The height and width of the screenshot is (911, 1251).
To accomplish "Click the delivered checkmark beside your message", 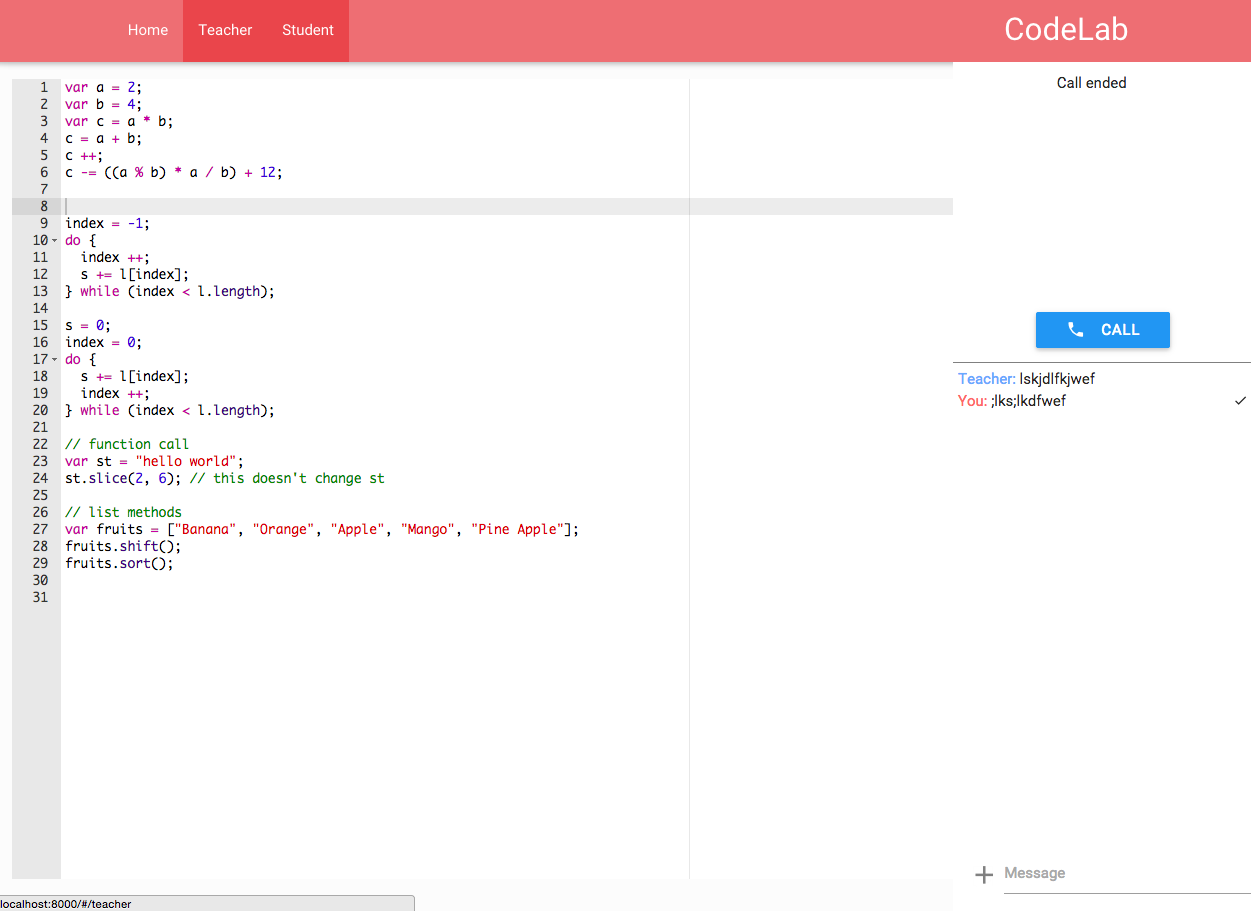I will [1240, 401].
